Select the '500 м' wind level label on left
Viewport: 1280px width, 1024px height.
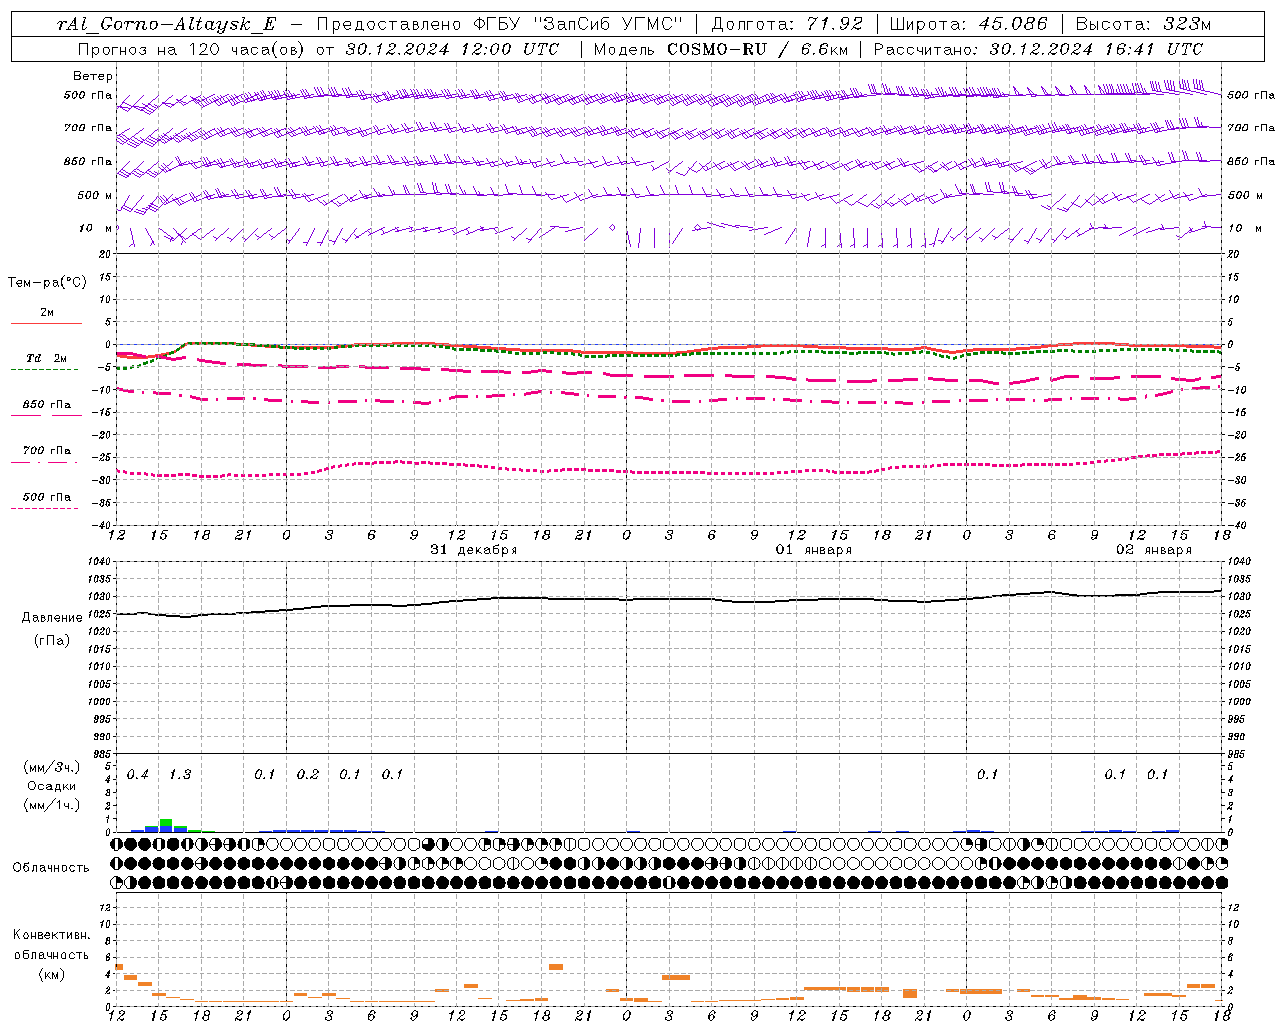(x=94, y=195)
